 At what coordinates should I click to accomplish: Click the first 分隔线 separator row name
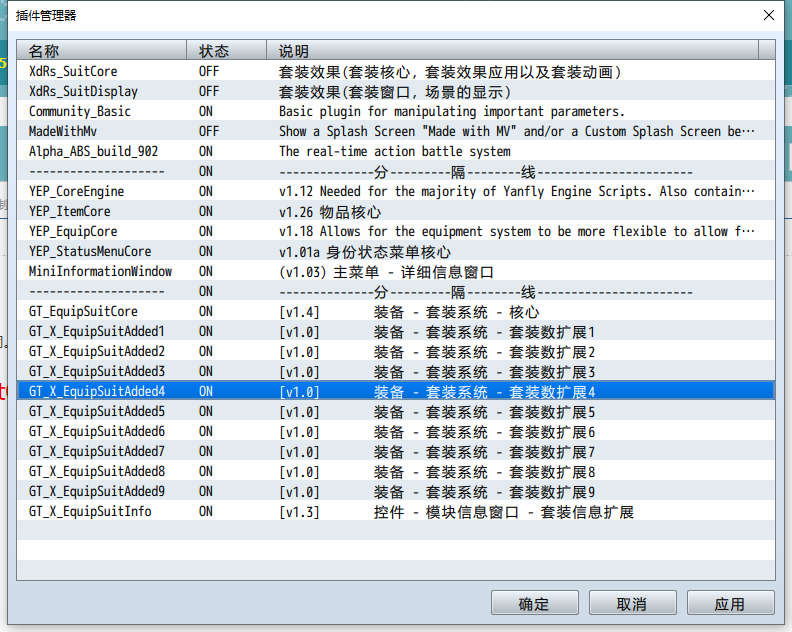coord(96,172)
